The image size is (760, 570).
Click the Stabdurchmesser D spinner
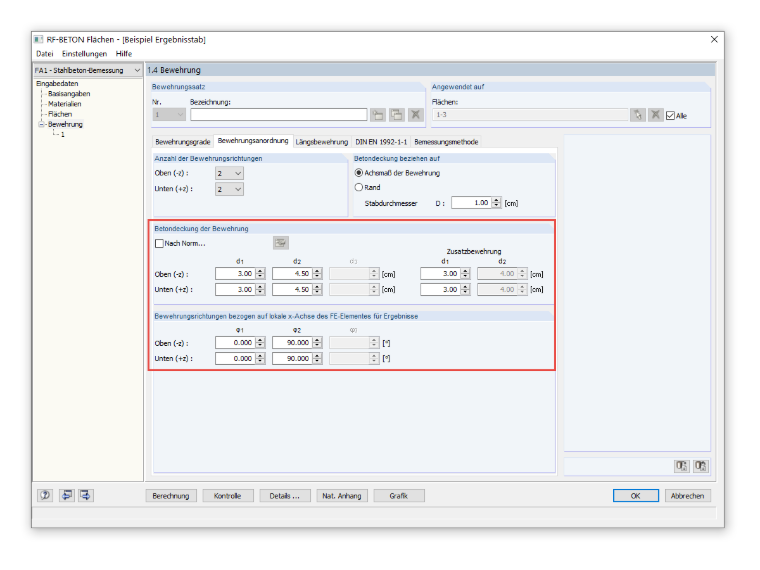tap(496, 203)
